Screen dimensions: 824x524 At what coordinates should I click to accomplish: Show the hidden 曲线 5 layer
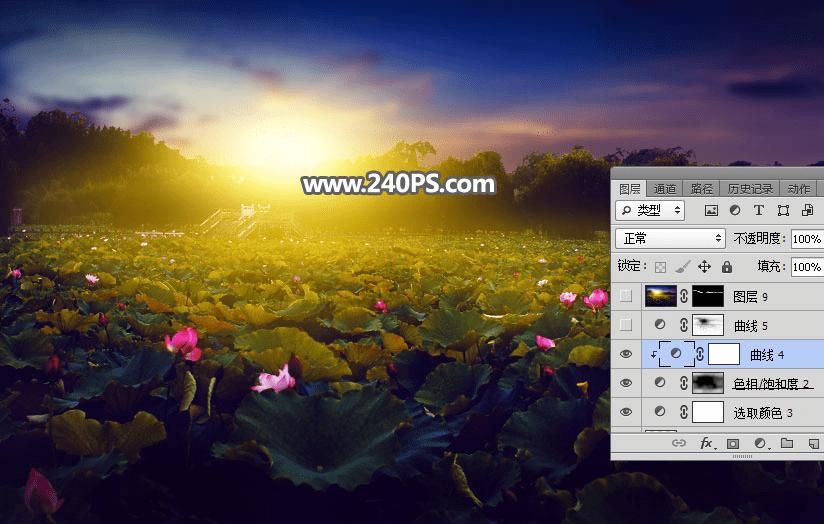click(626, 325)
